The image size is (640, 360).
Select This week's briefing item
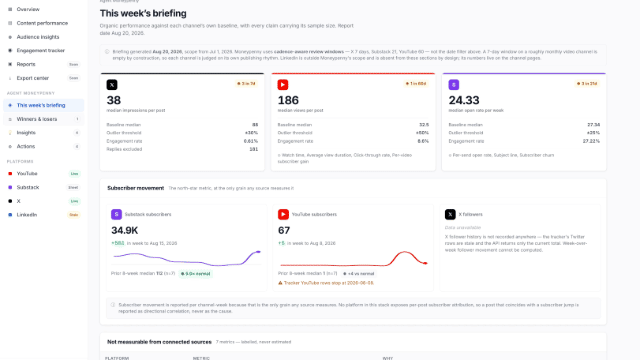coord(43,105)
